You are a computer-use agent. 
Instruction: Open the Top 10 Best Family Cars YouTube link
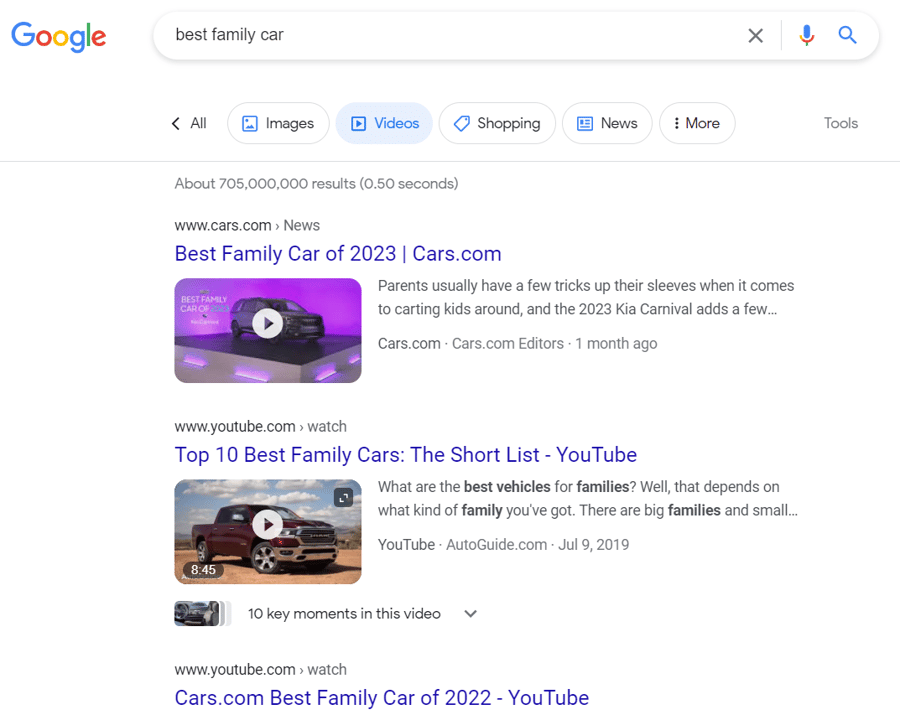tap(406, 455)
